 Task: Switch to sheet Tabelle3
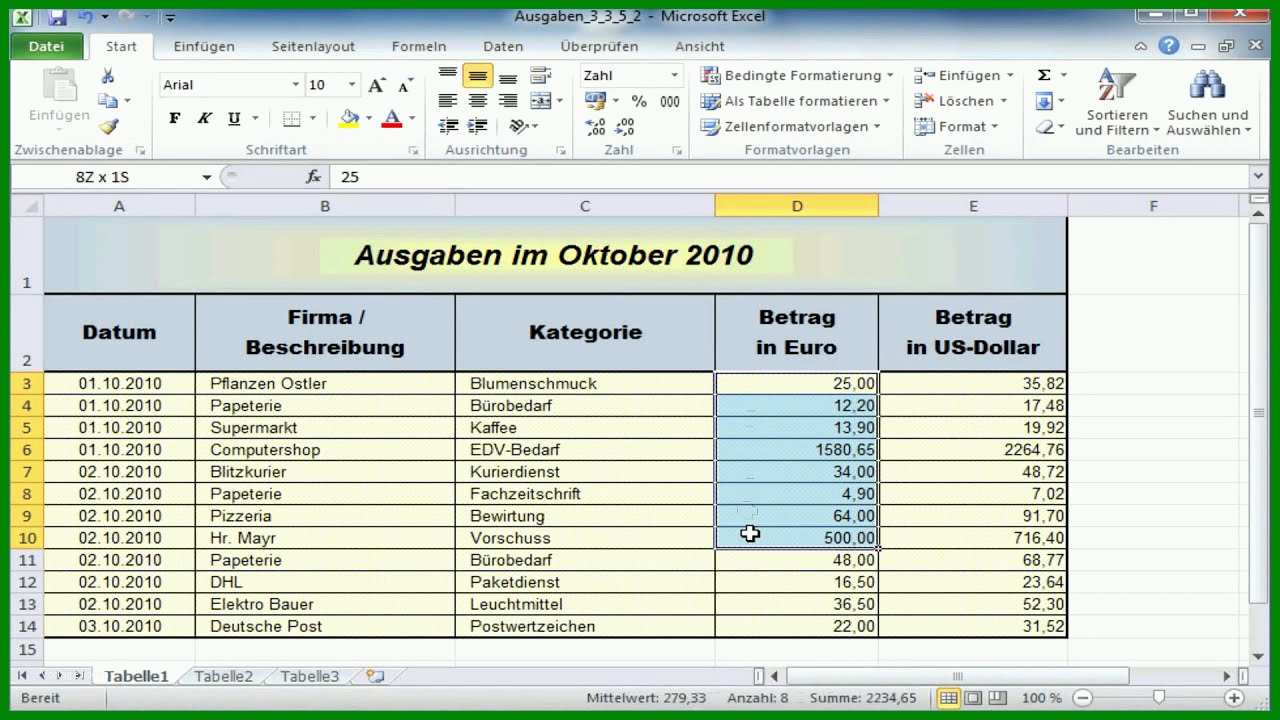pyautogui.click(x=310, y=677)
